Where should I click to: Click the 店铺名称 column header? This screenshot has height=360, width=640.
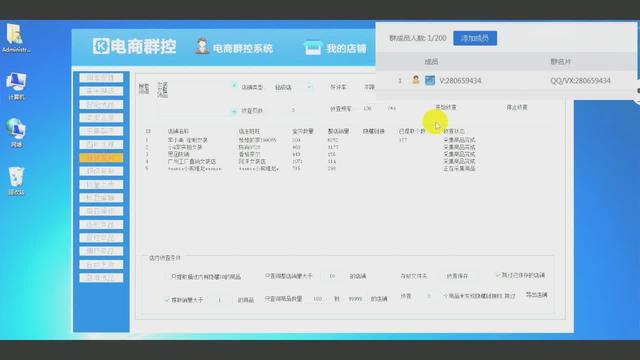(x=178, y=131)
